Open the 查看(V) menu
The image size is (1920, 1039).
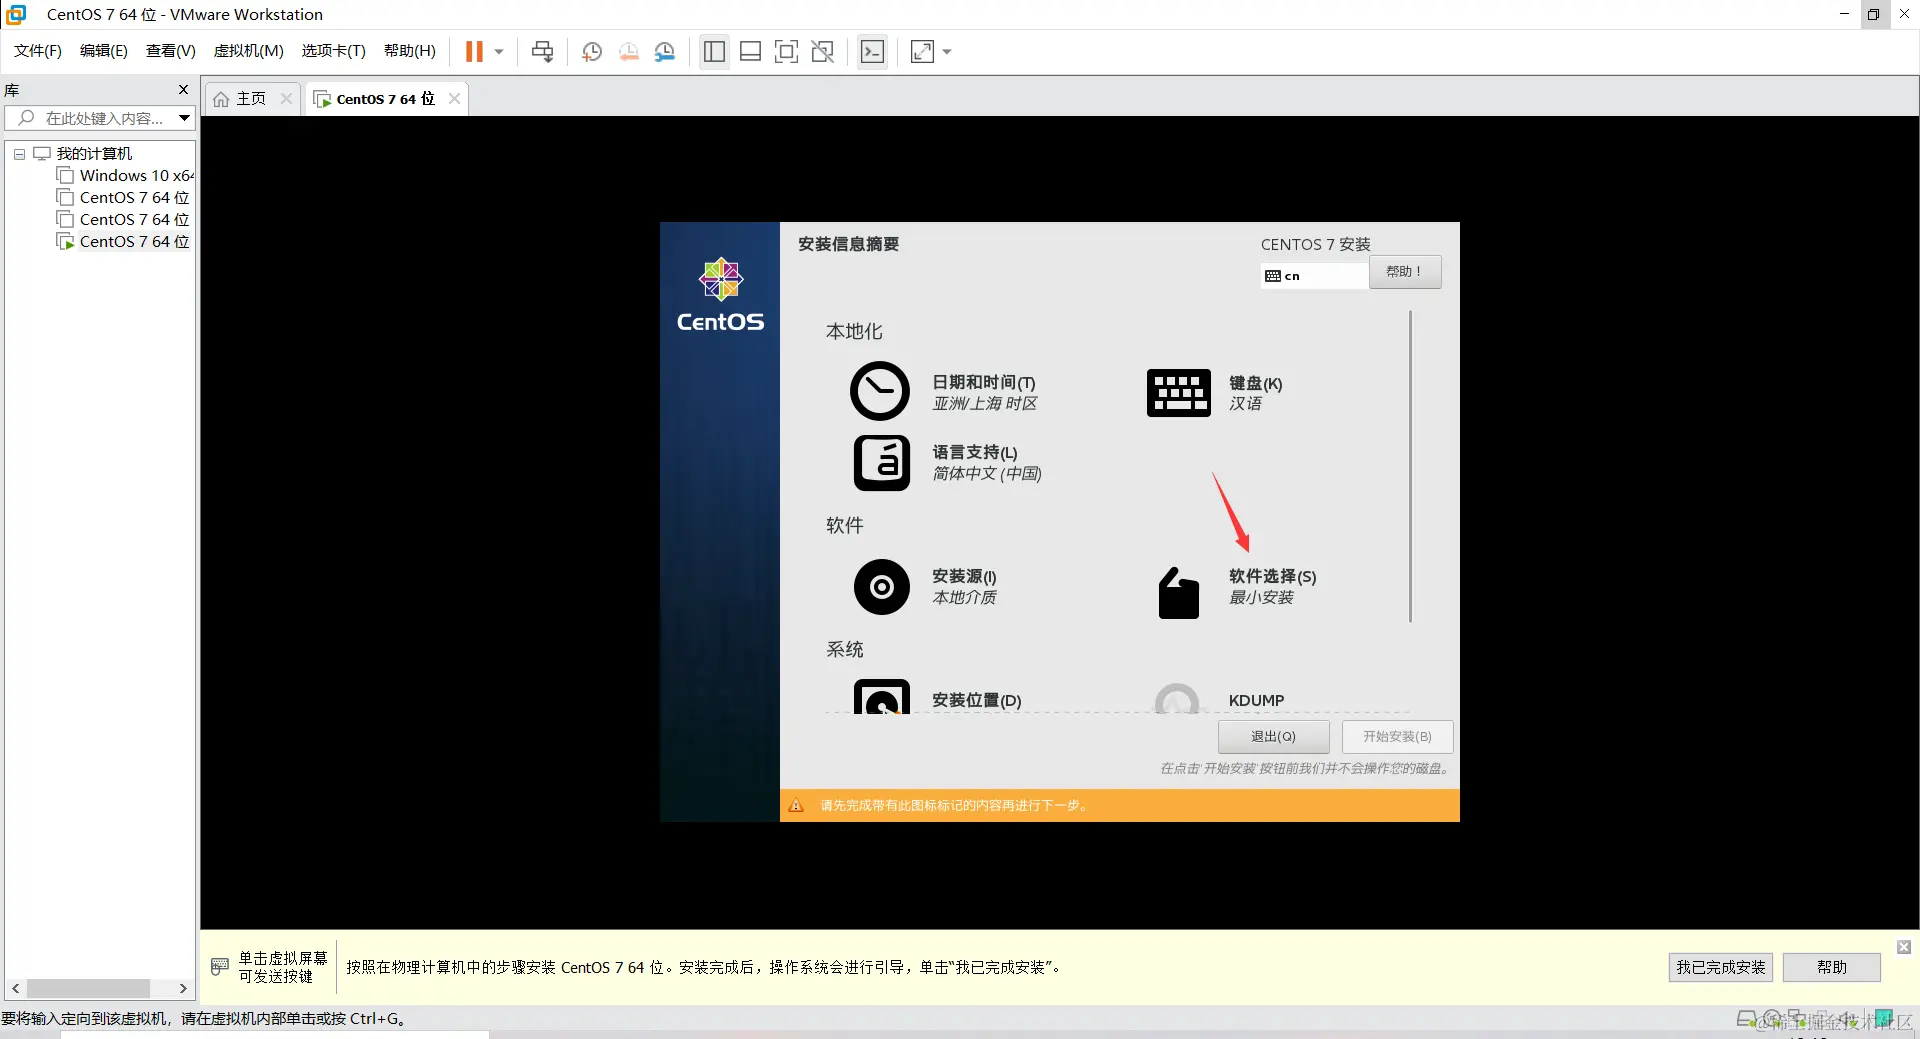pyautogui.click(x=171, y=51)
